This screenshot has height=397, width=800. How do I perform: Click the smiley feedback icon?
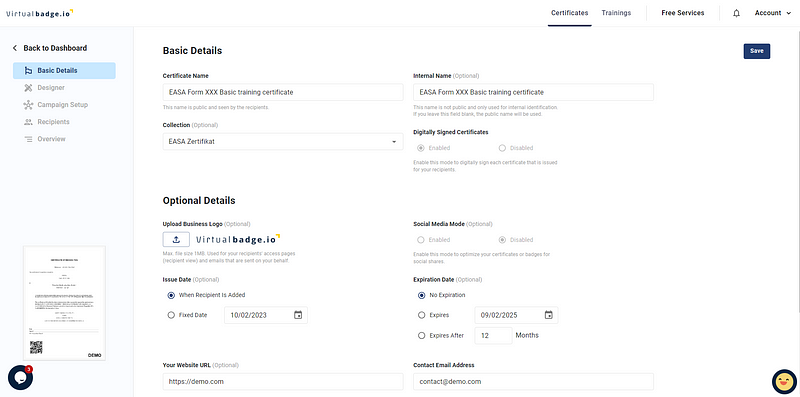click(784, 381)
